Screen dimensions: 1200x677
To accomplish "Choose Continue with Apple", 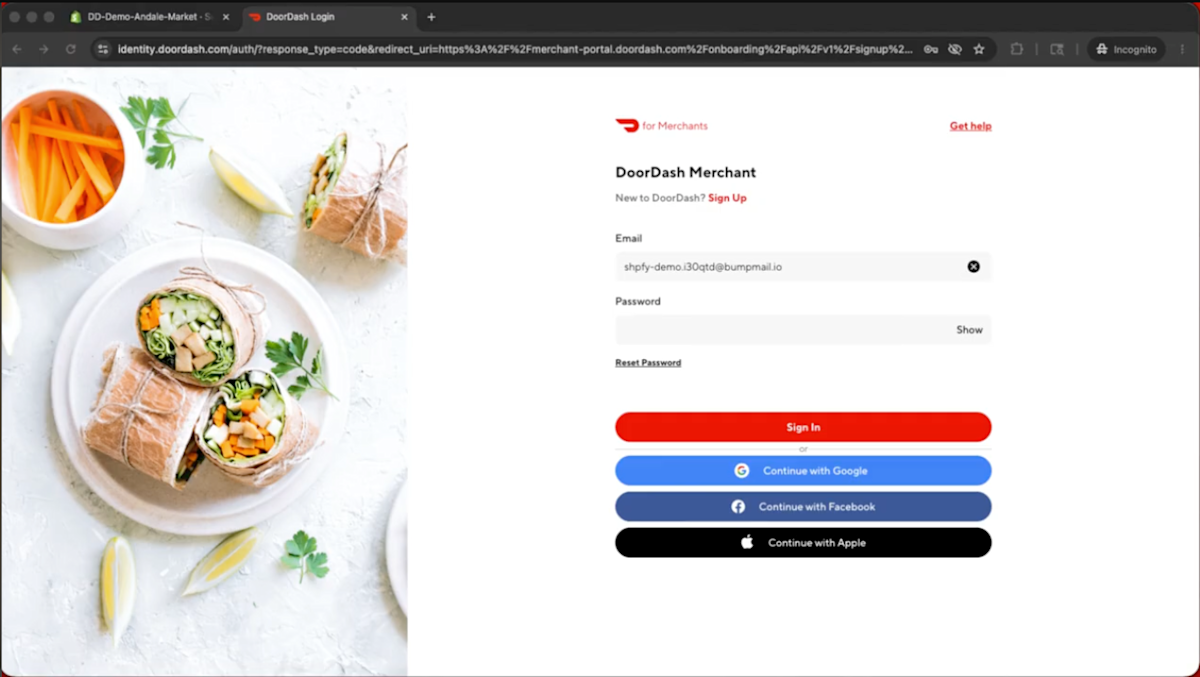I will 803,543.
